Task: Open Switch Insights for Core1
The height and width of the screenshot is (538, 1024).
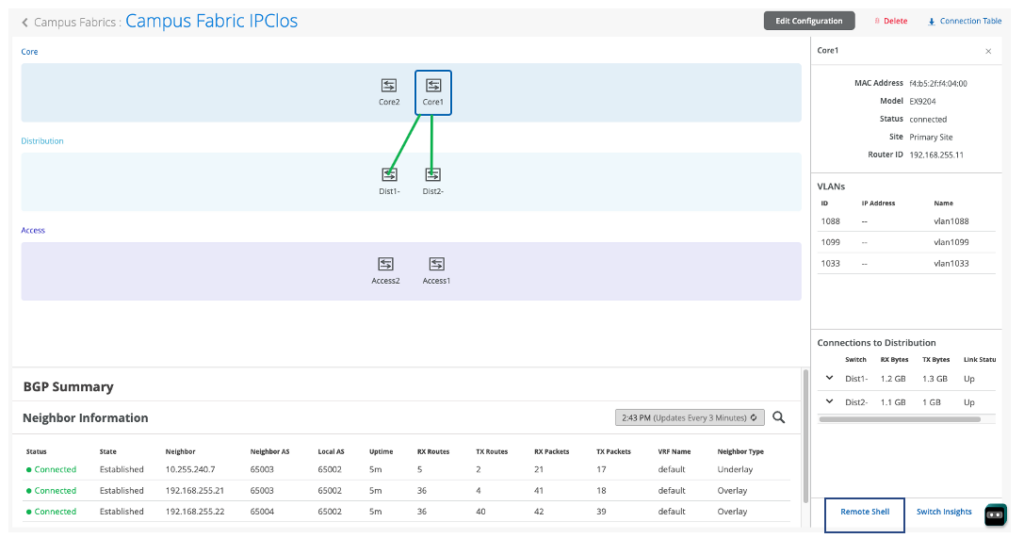Action: click(x=944, y=512)
